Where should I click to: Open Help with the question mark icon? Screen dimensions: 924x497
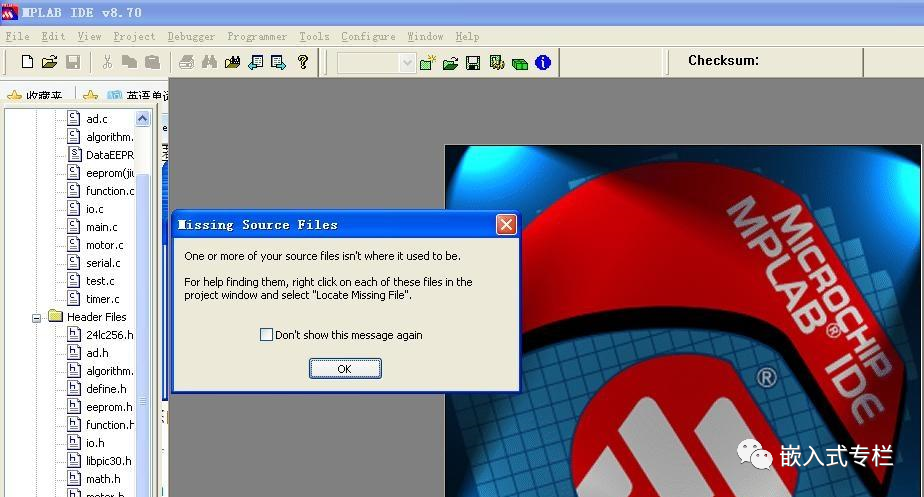303,63
